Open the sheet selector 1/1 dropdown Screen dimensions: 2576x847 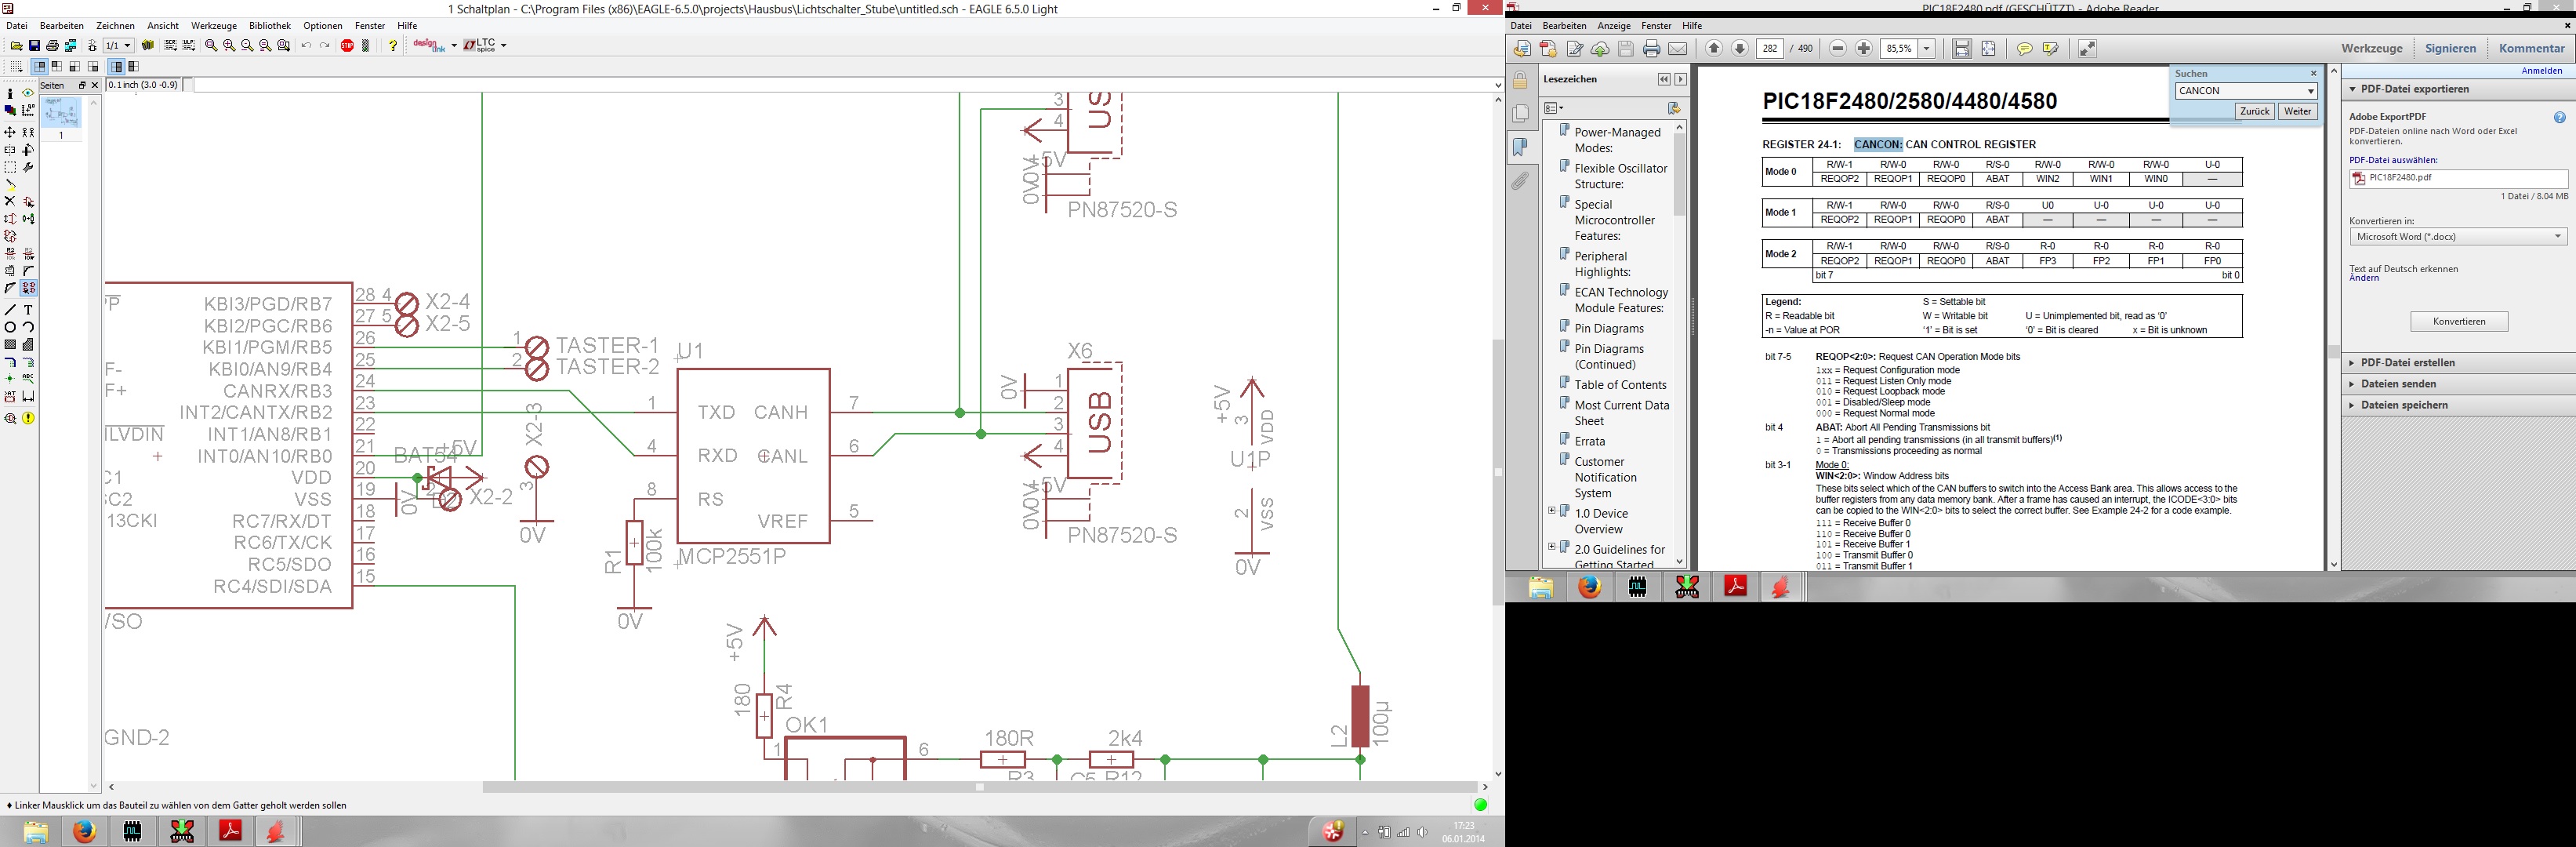[119, 45]
